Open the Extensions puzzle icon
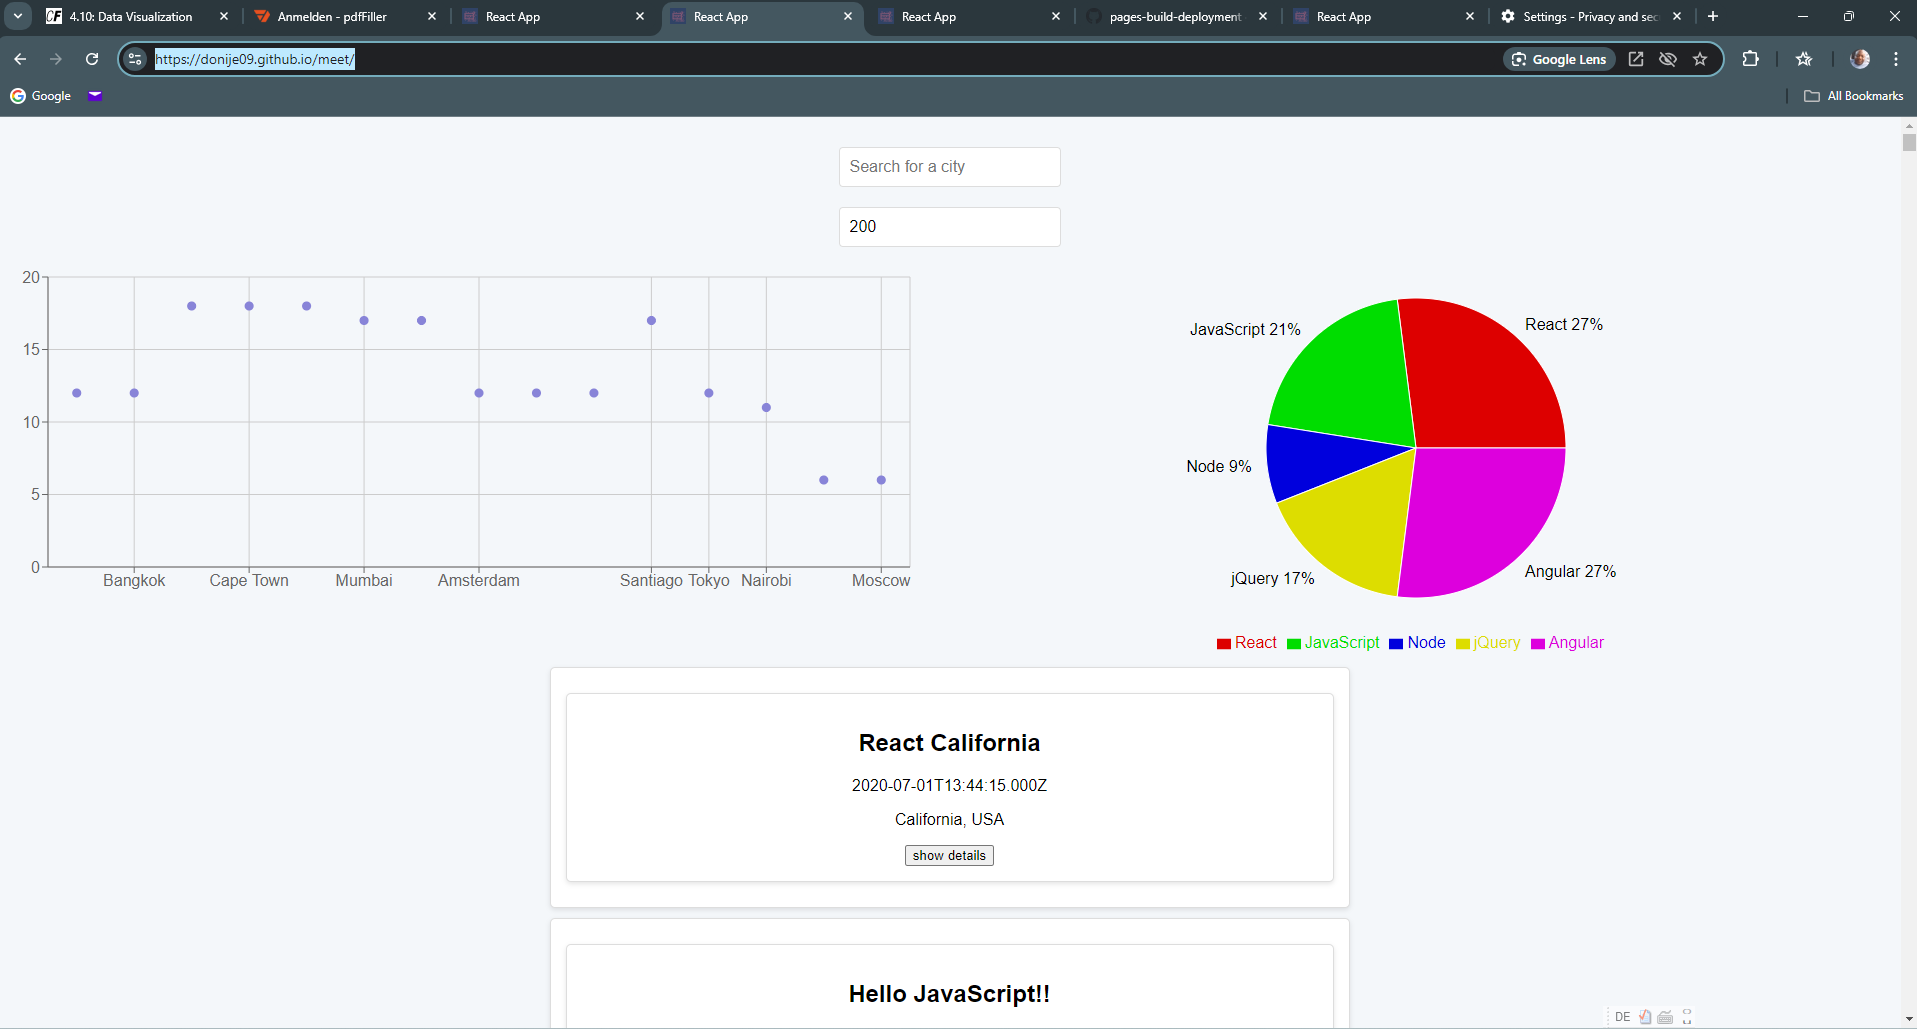The height and width of the screenshot is (1029, 1917). 1750,59
